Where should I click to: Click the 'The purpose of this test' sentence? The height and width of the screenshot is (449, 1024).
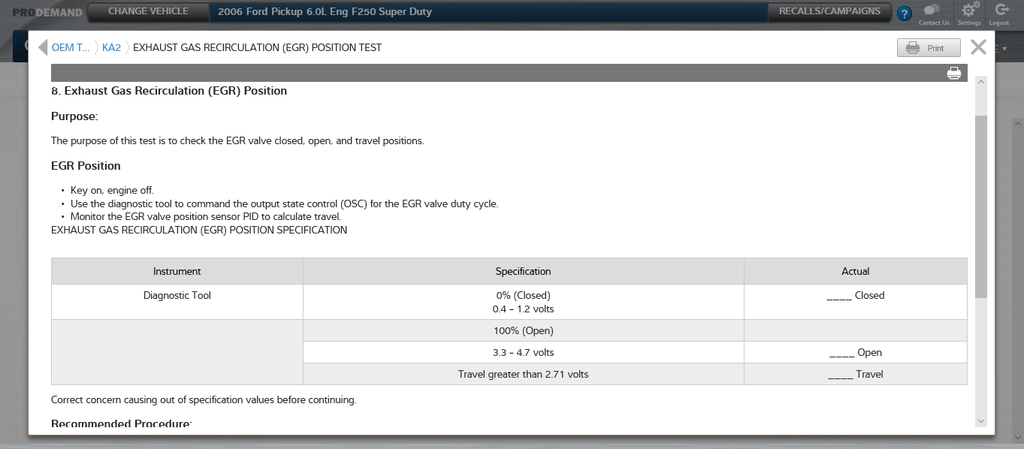pos(238,141)
